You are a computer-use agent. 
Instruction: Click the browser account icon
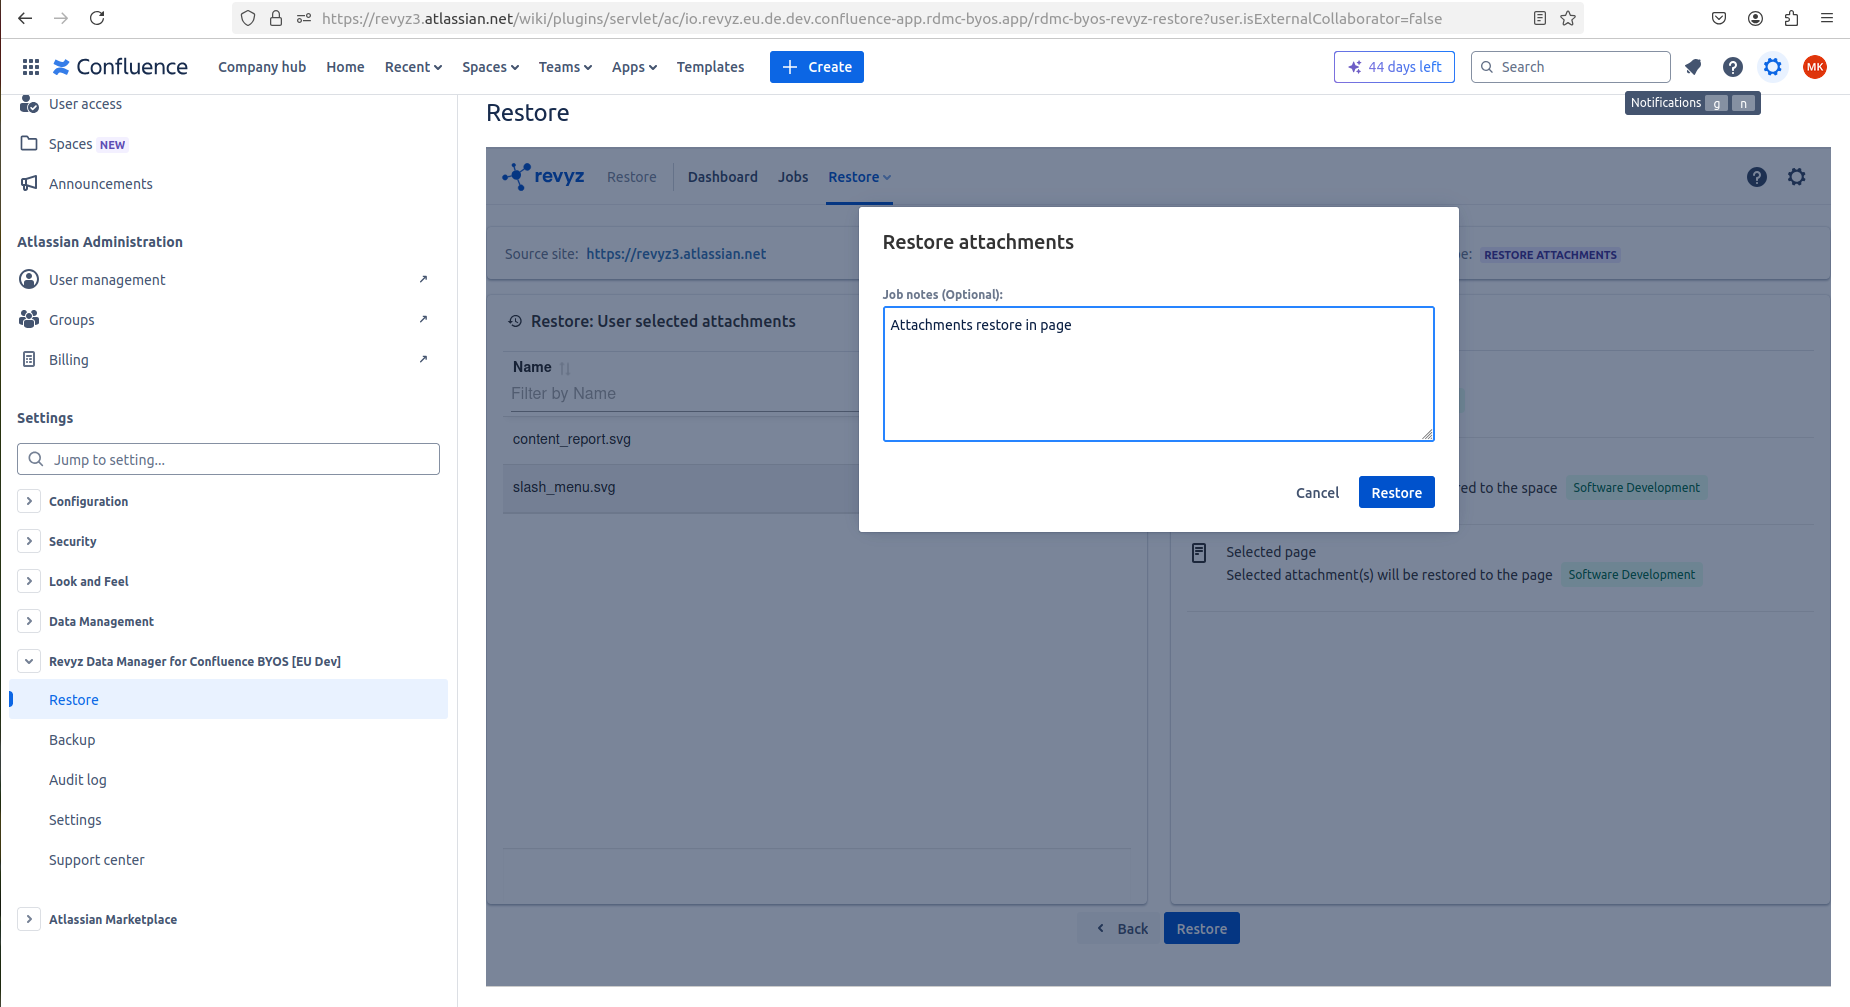click(1755, 18)
